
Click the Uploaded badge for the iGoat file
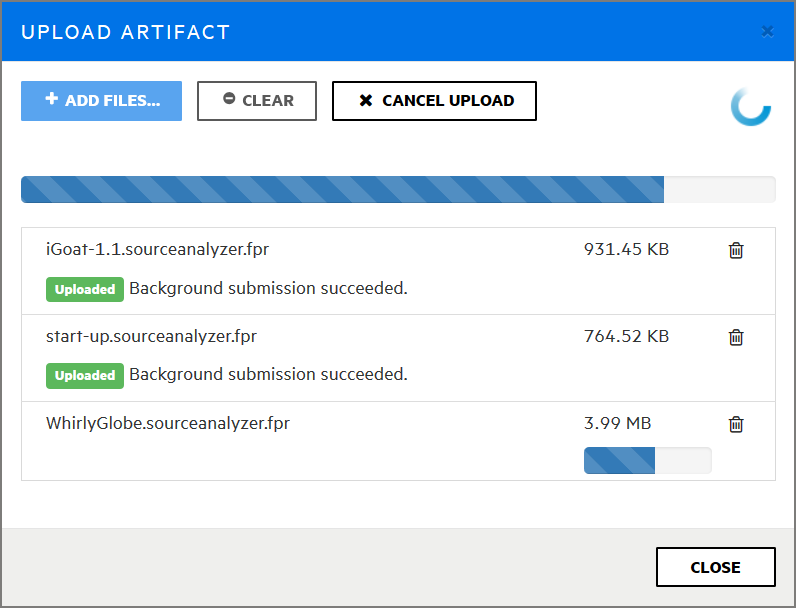click(x=84, y=289)
